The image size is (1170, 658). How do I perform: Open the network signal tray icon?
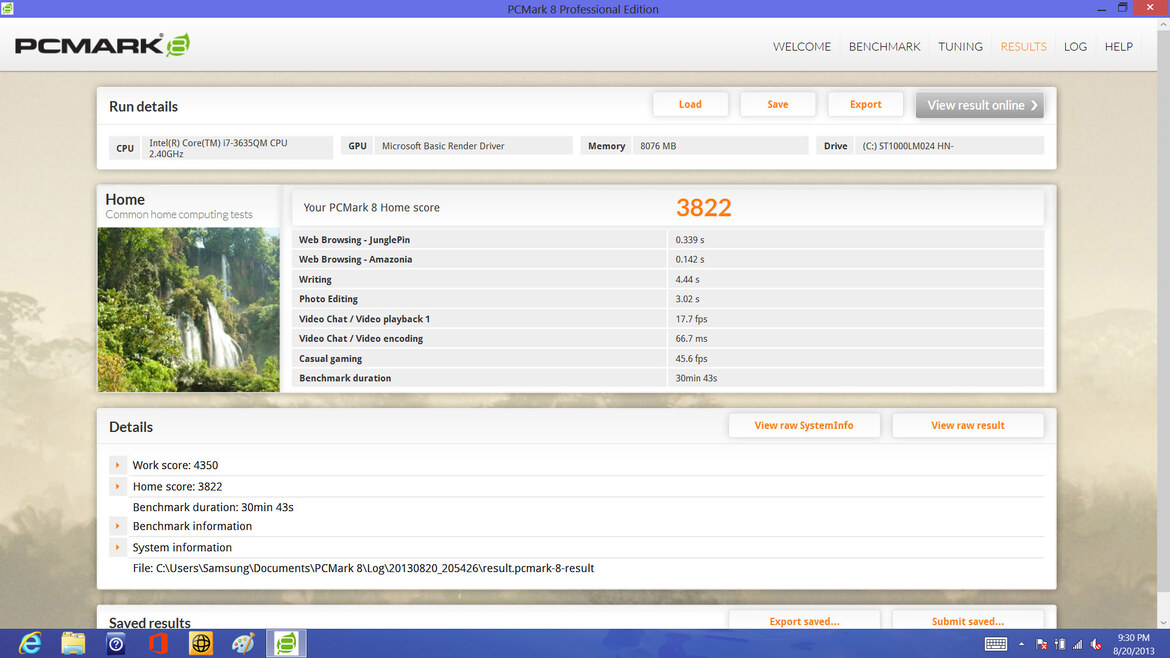pos(1077,644)
